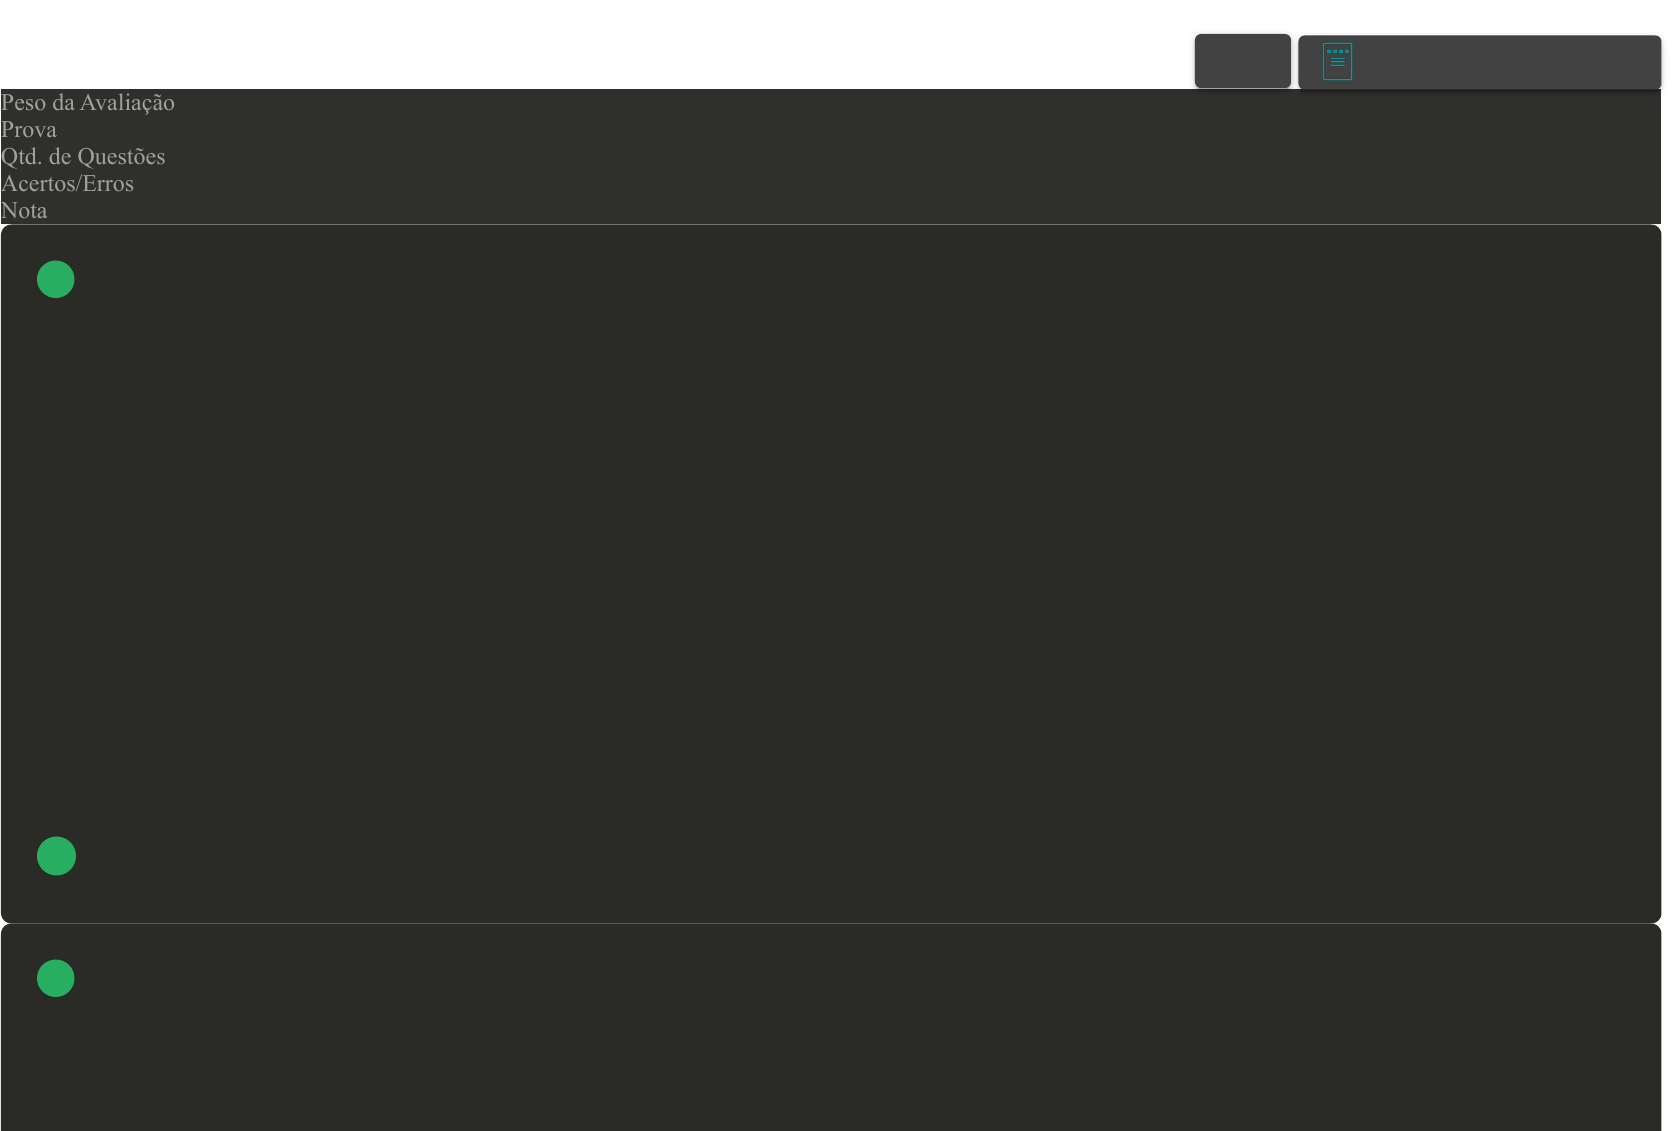The image size is (1672, 1131).
Task: Select the Prova column header
Action: pos(29,129)
